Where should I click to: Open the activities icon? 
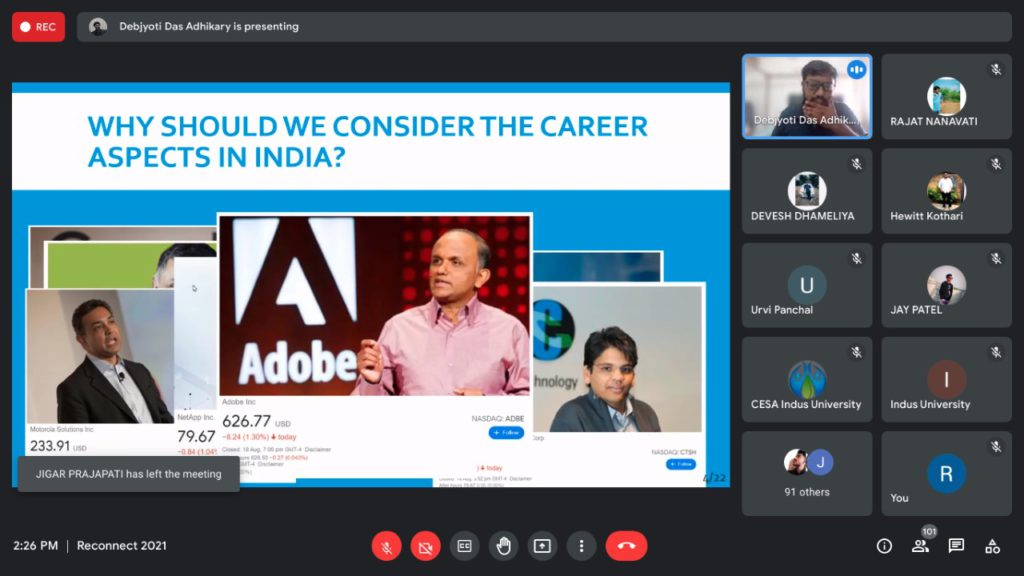(x=992, y=546)
